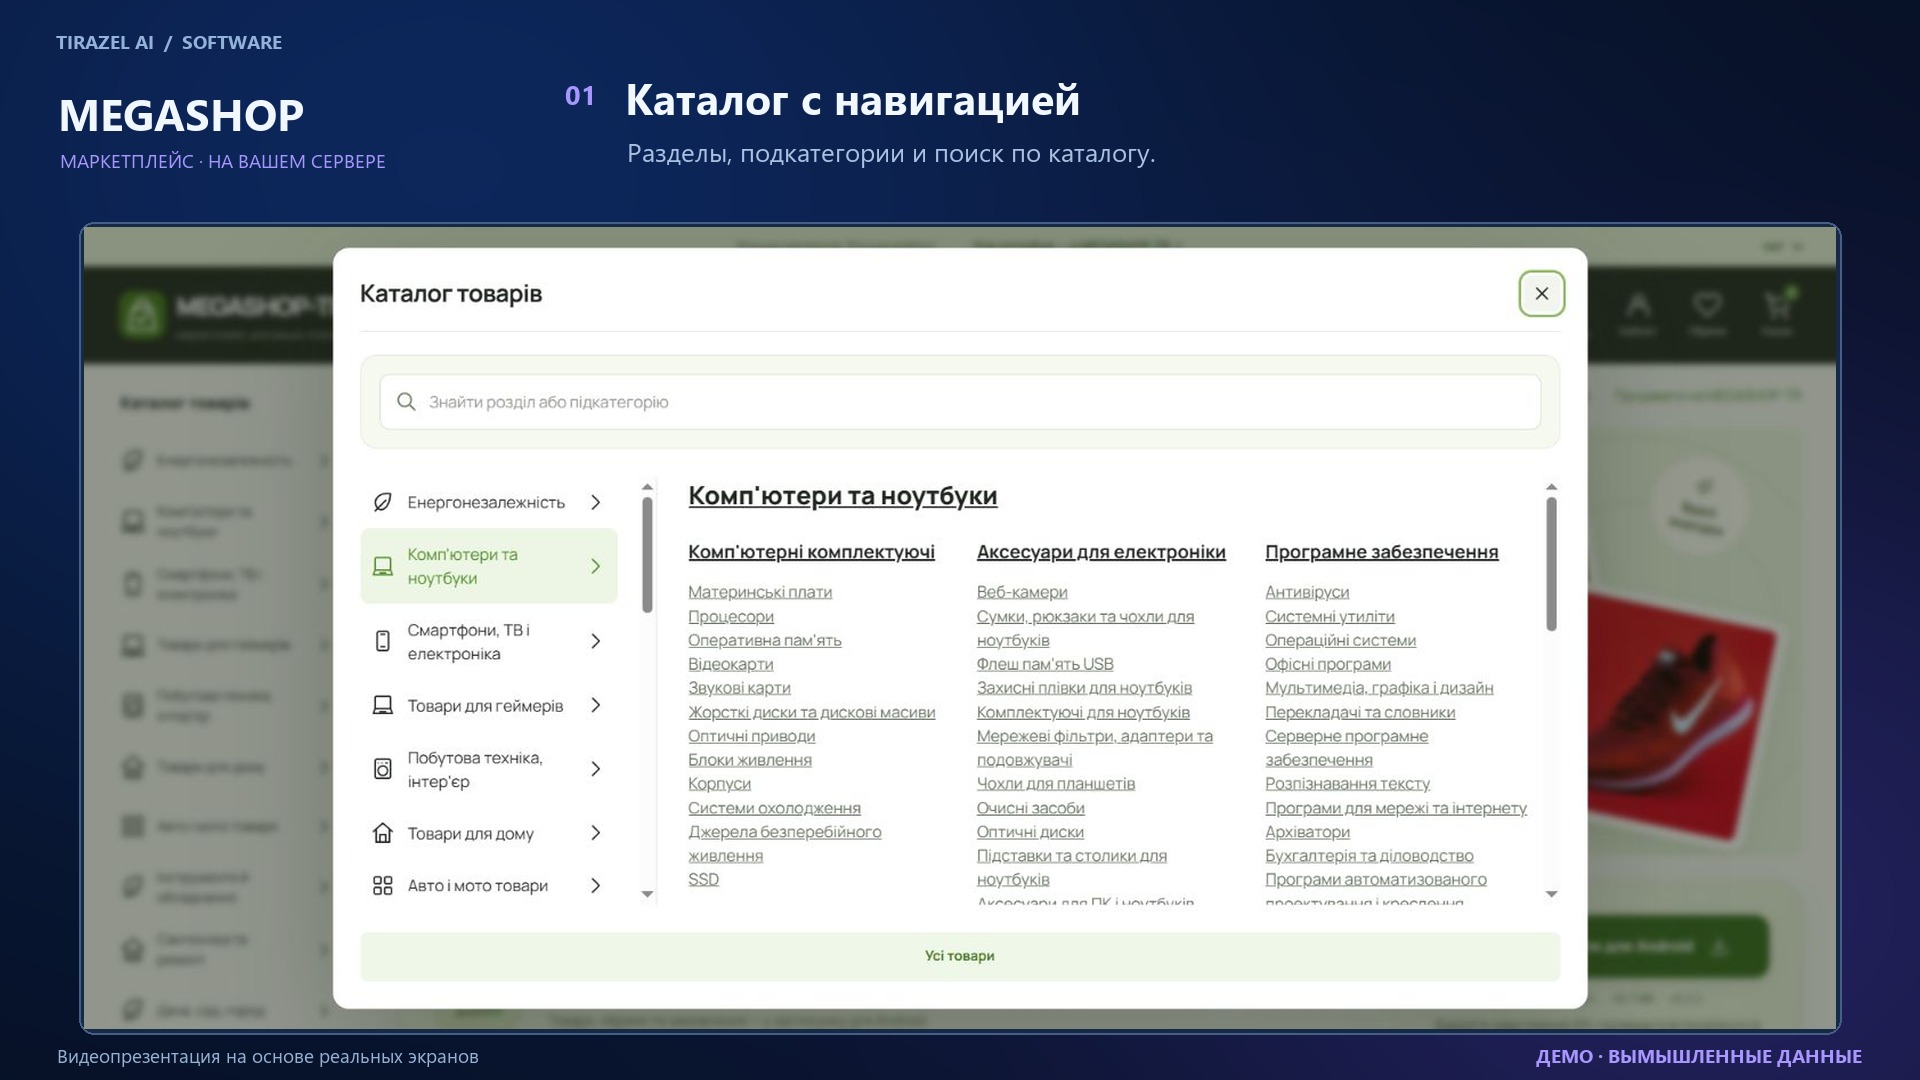This screenshot has height=1080, width=1920.
Task: Expand Товари для геймерів chevron
Action: pos(596,706)
